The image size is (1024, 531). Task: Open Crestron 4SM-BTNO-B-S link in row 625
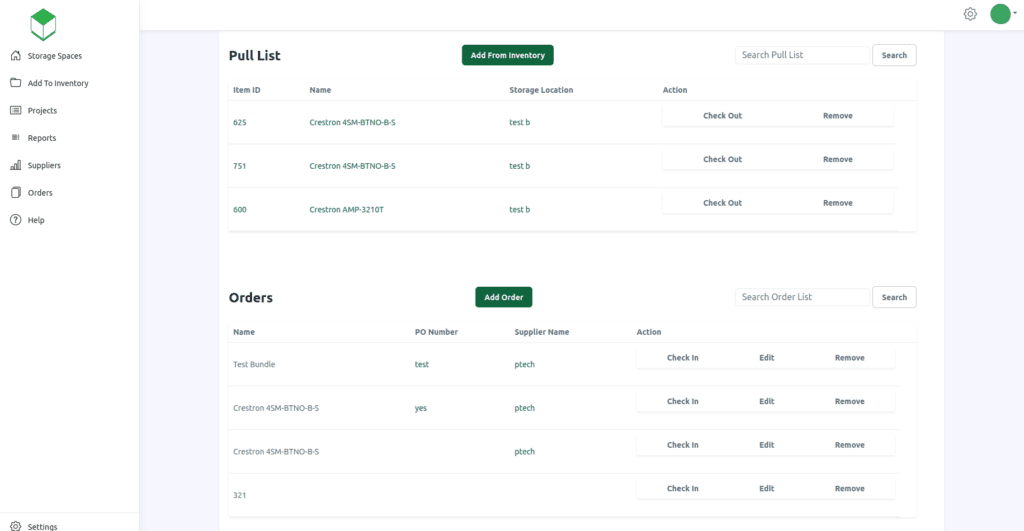[352, 123]
